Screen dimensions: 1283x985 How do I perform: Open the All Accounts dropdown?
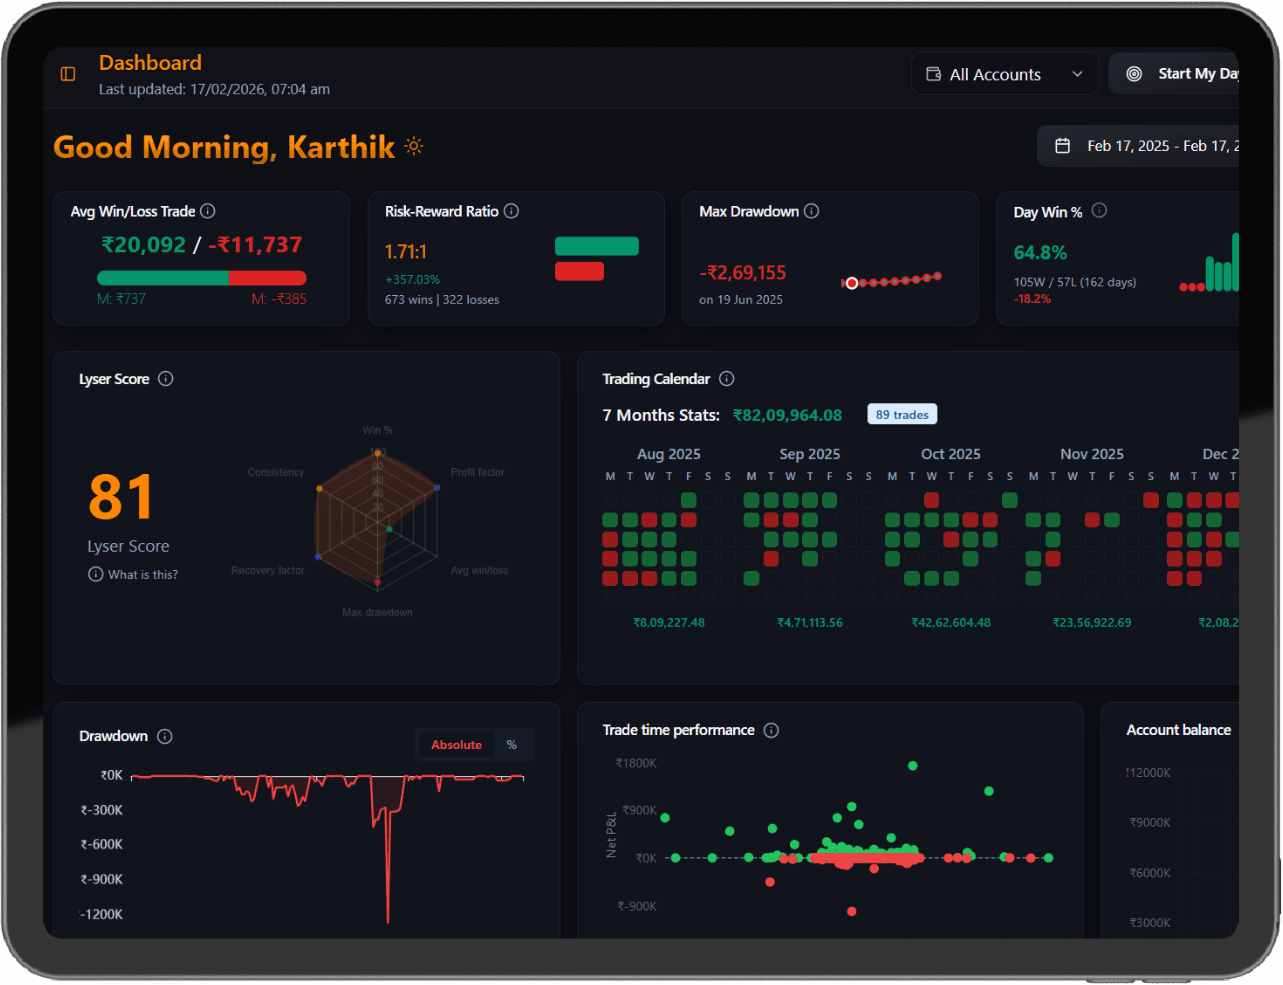(1004, 73)
